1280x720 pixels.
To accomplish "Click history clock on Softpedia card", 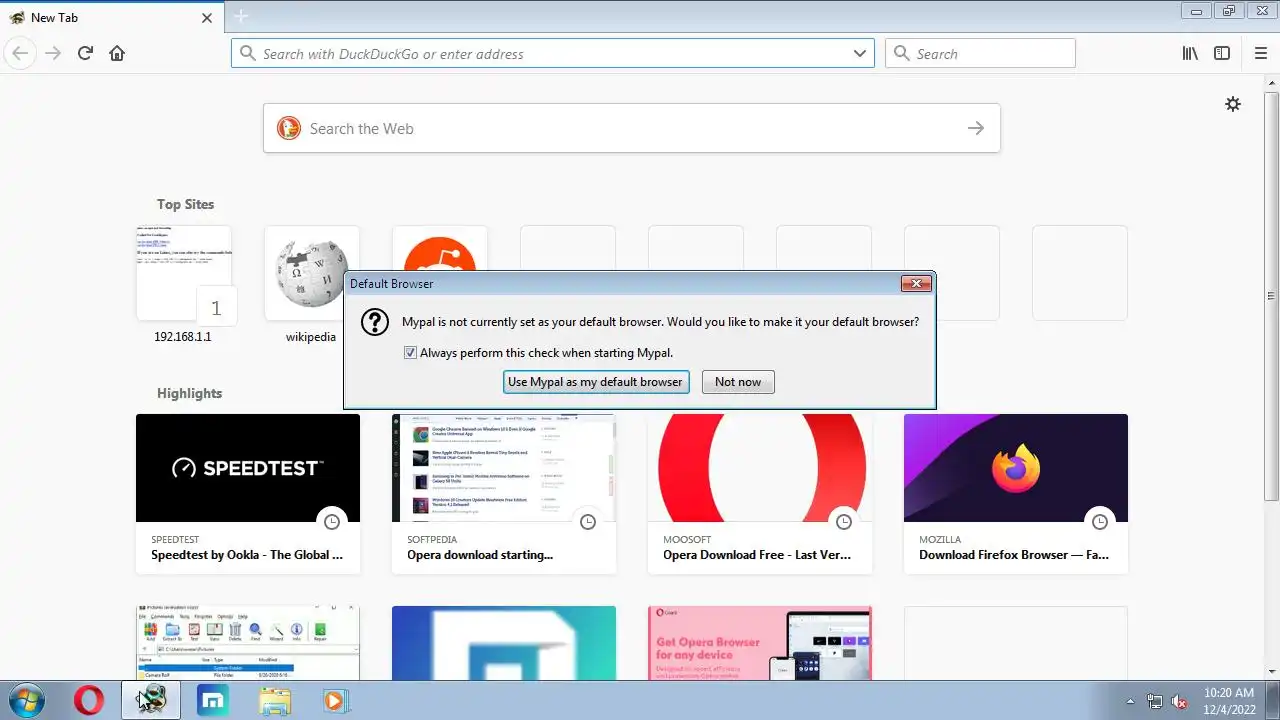I will (x=588, y=522).
